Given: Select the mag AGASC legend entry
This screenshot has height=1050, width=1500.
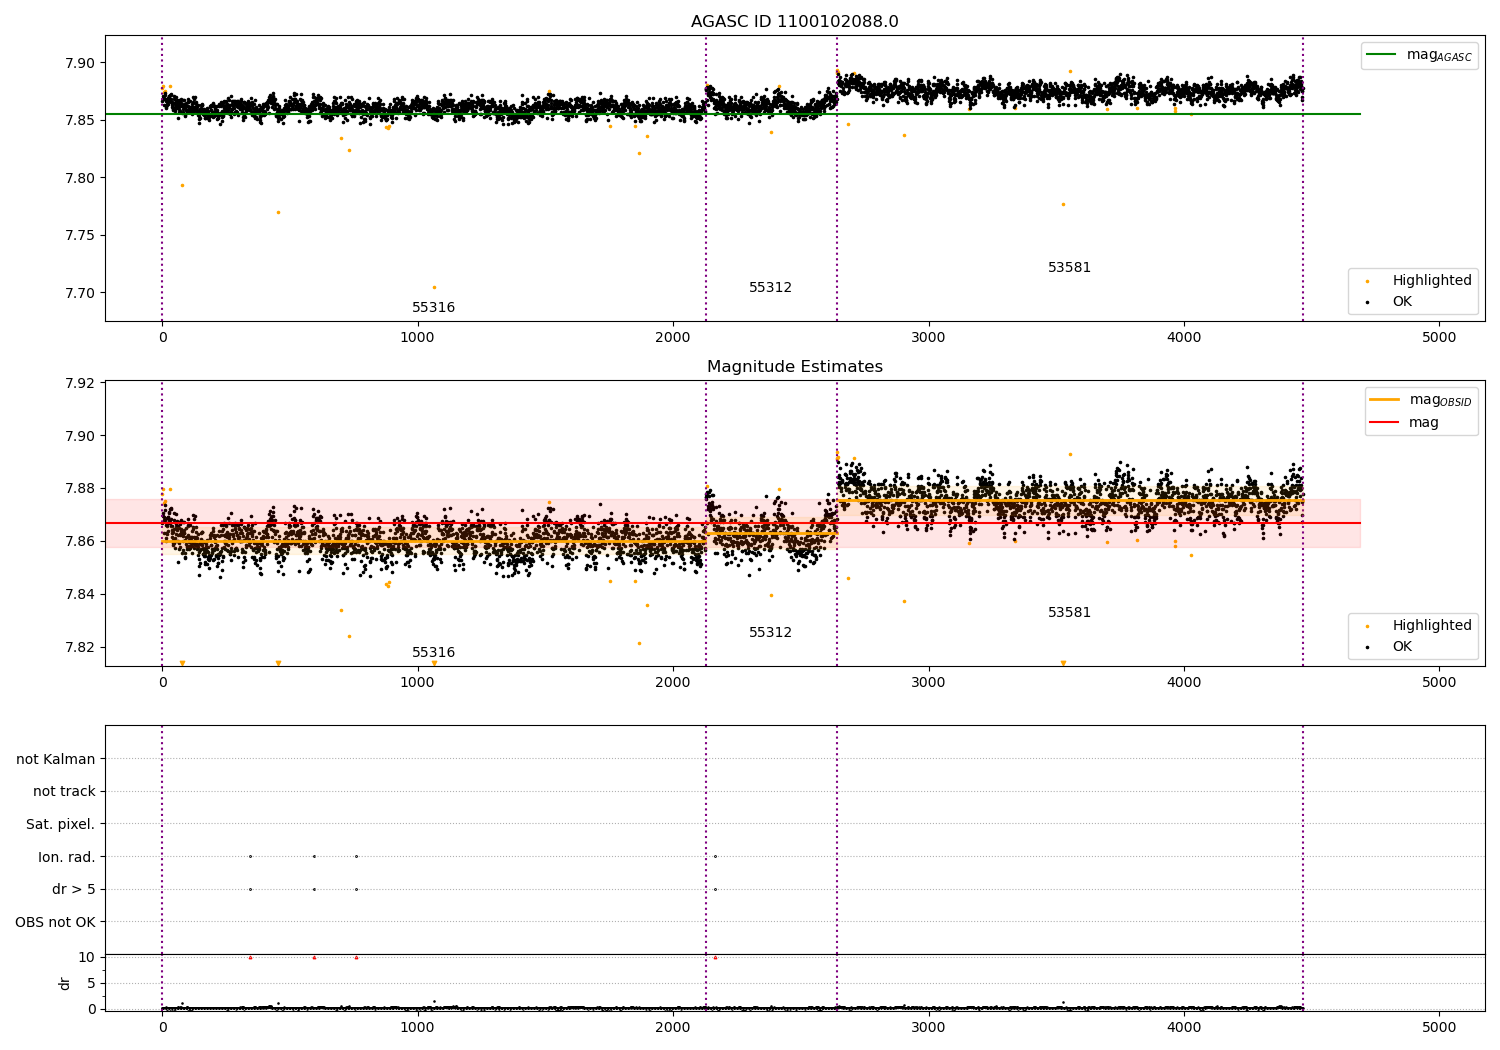Looking at the screenshot, I should [1420, 55].
